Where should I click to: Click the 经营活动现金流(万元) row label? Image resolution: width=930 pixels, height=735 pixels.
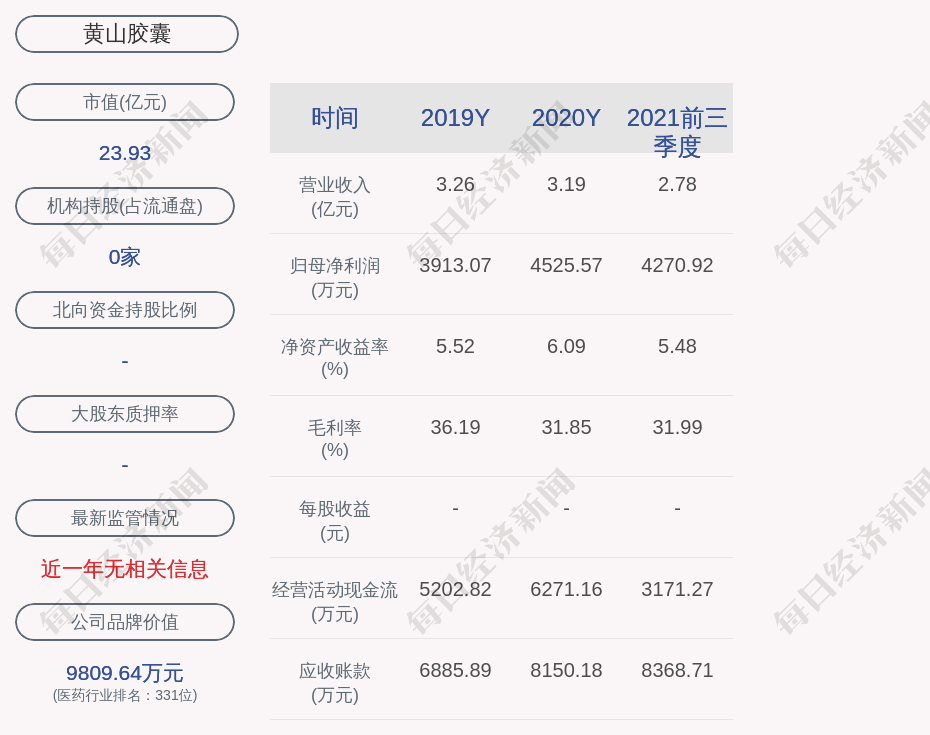(x=335, y=602)
